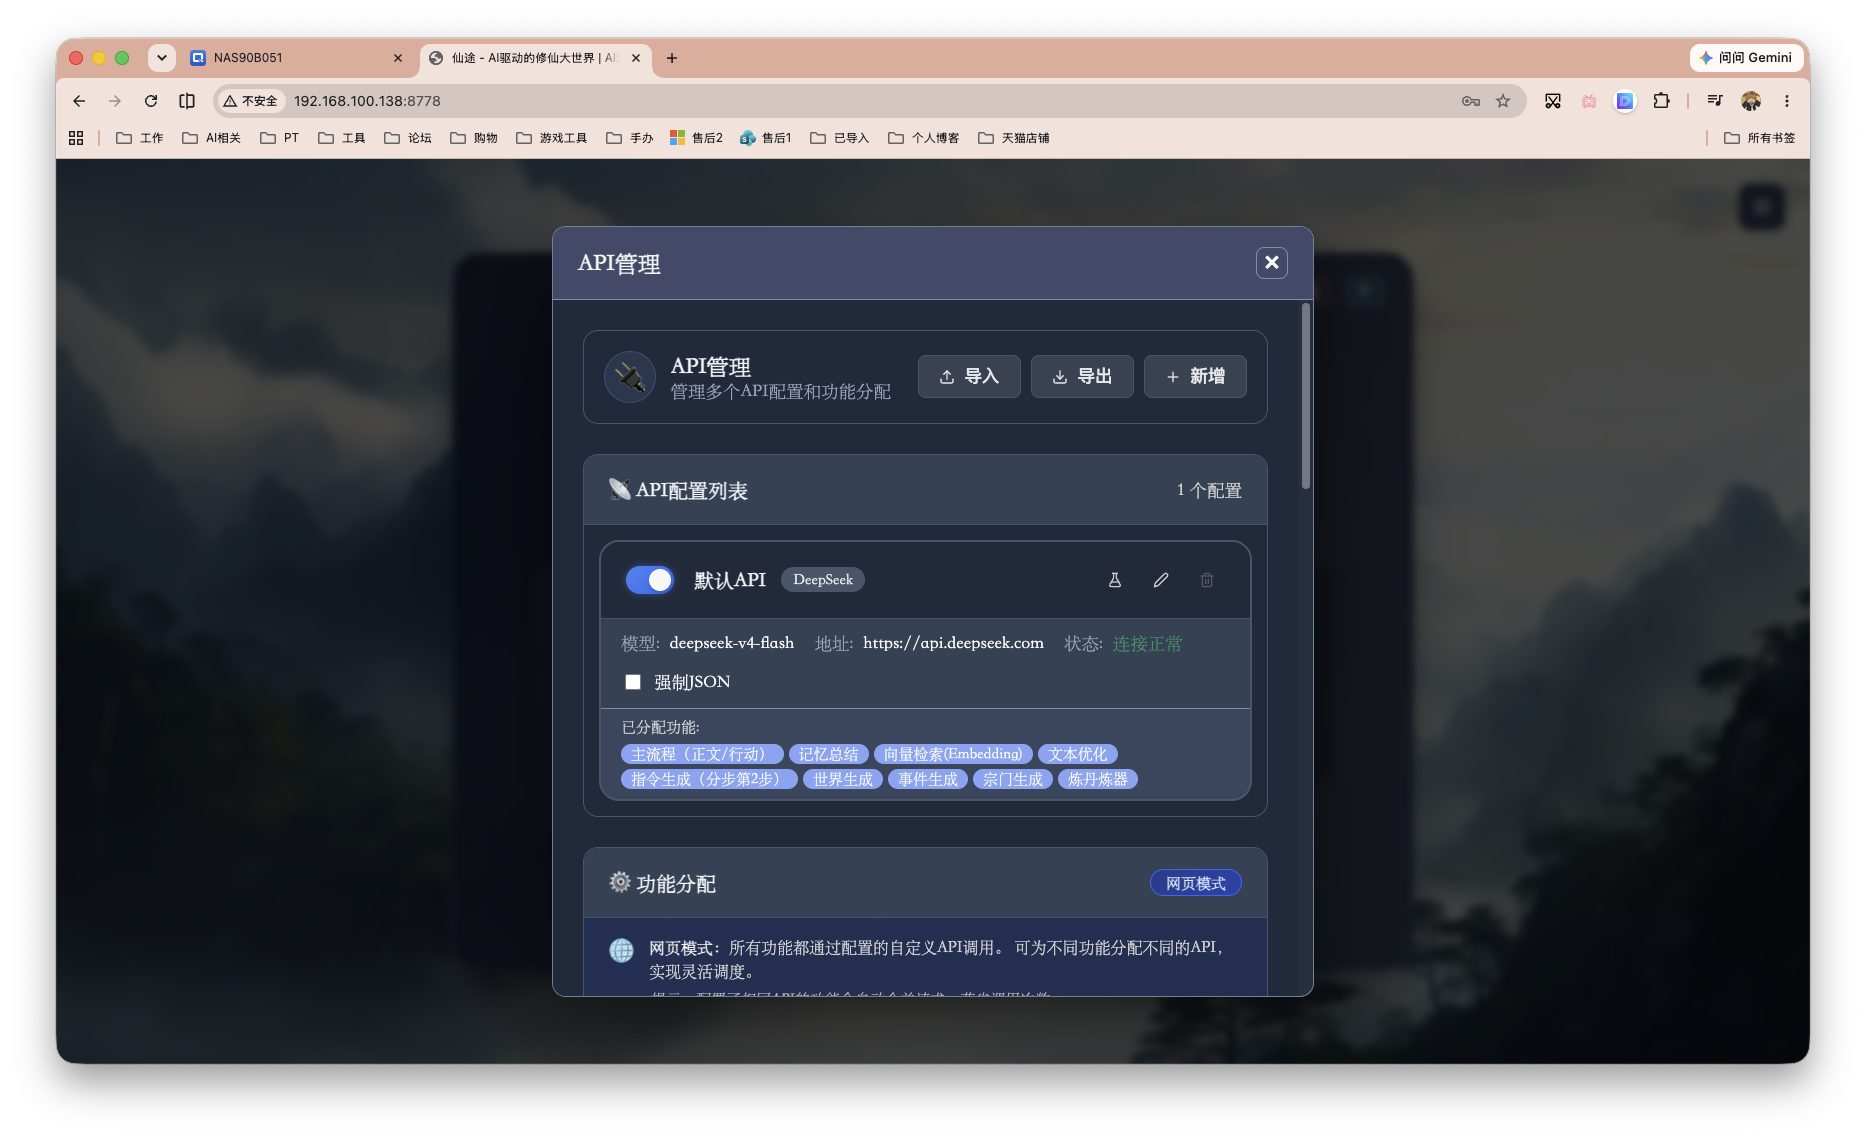Click the 记忆总结 function tag
The height and width of the screenshot is (1138, 1866).
pyautogui.click(x=828, y=754)
